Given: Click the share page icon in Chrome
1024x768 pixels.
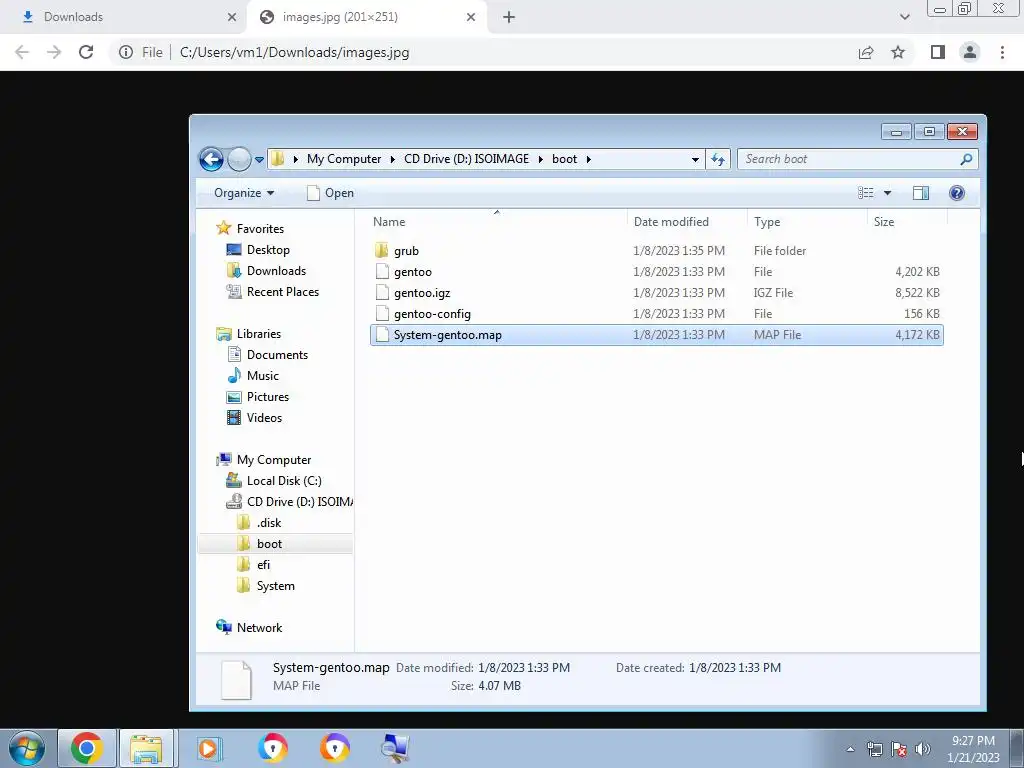Looking at the screenshot, I should pos(866,52).
